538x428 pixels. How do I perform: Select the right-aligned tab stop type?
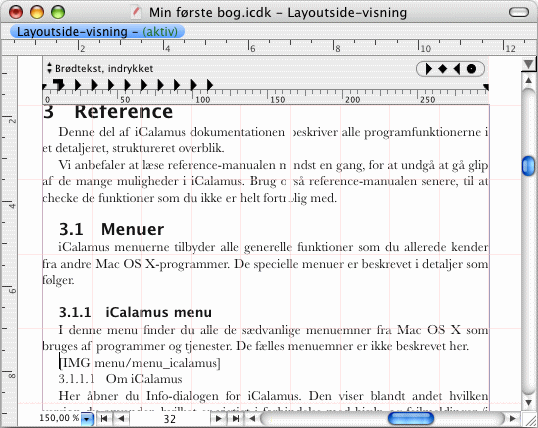[457, 69]
